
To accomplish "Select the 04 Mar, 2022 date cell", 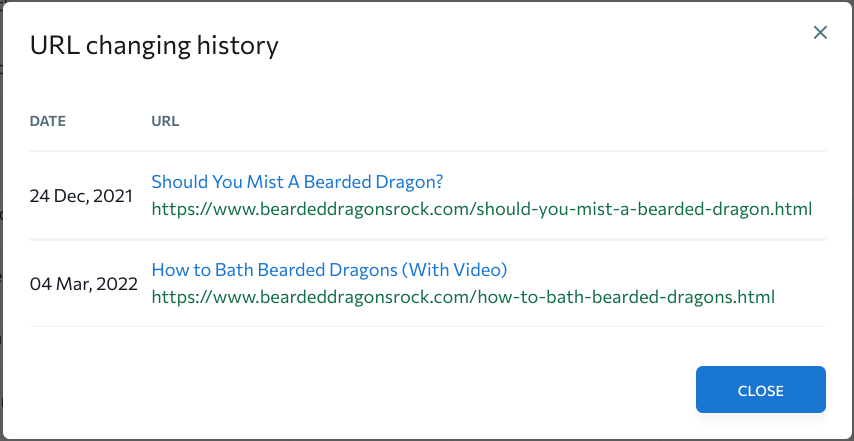I will (x=83, y=284).
